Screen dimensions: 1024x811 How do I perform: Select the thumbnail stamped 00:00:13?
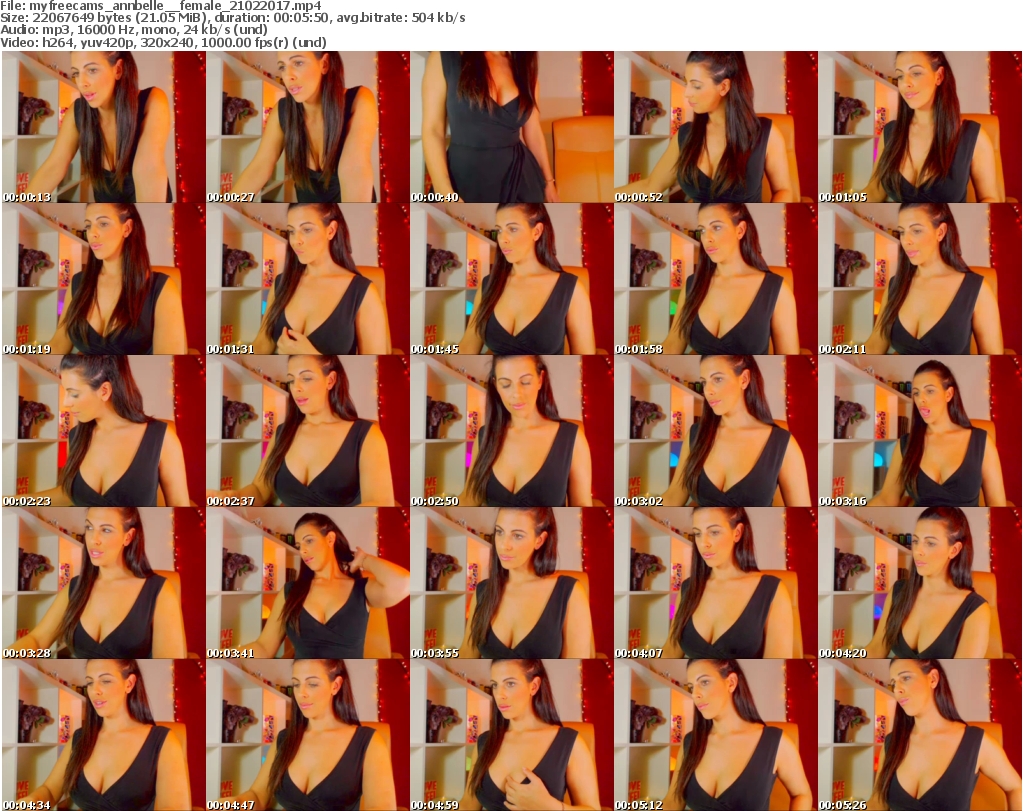pos(103,127)
